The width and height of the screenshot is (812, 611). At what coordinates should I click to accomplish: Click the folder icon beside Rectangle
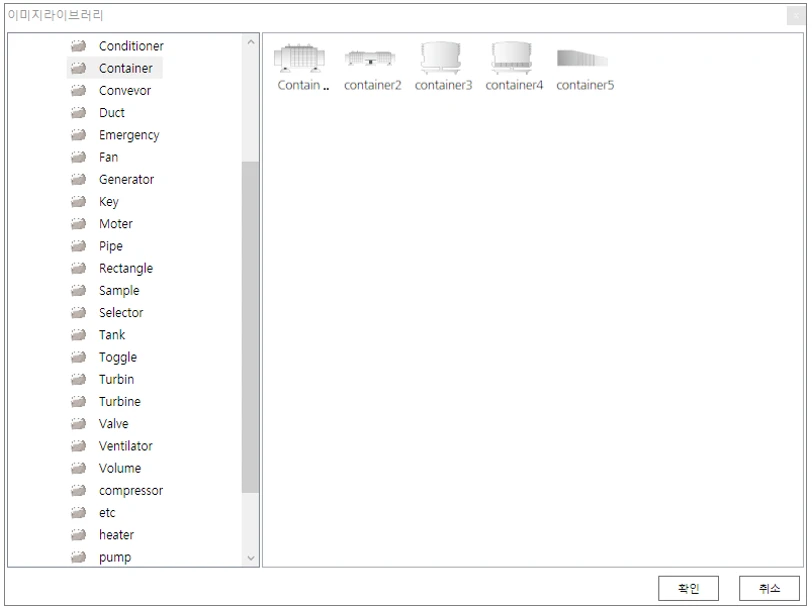78,268
